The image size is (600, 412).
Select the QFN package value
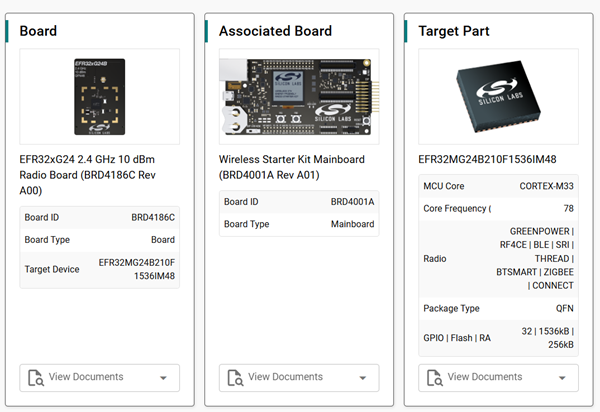tap(565, 308)
